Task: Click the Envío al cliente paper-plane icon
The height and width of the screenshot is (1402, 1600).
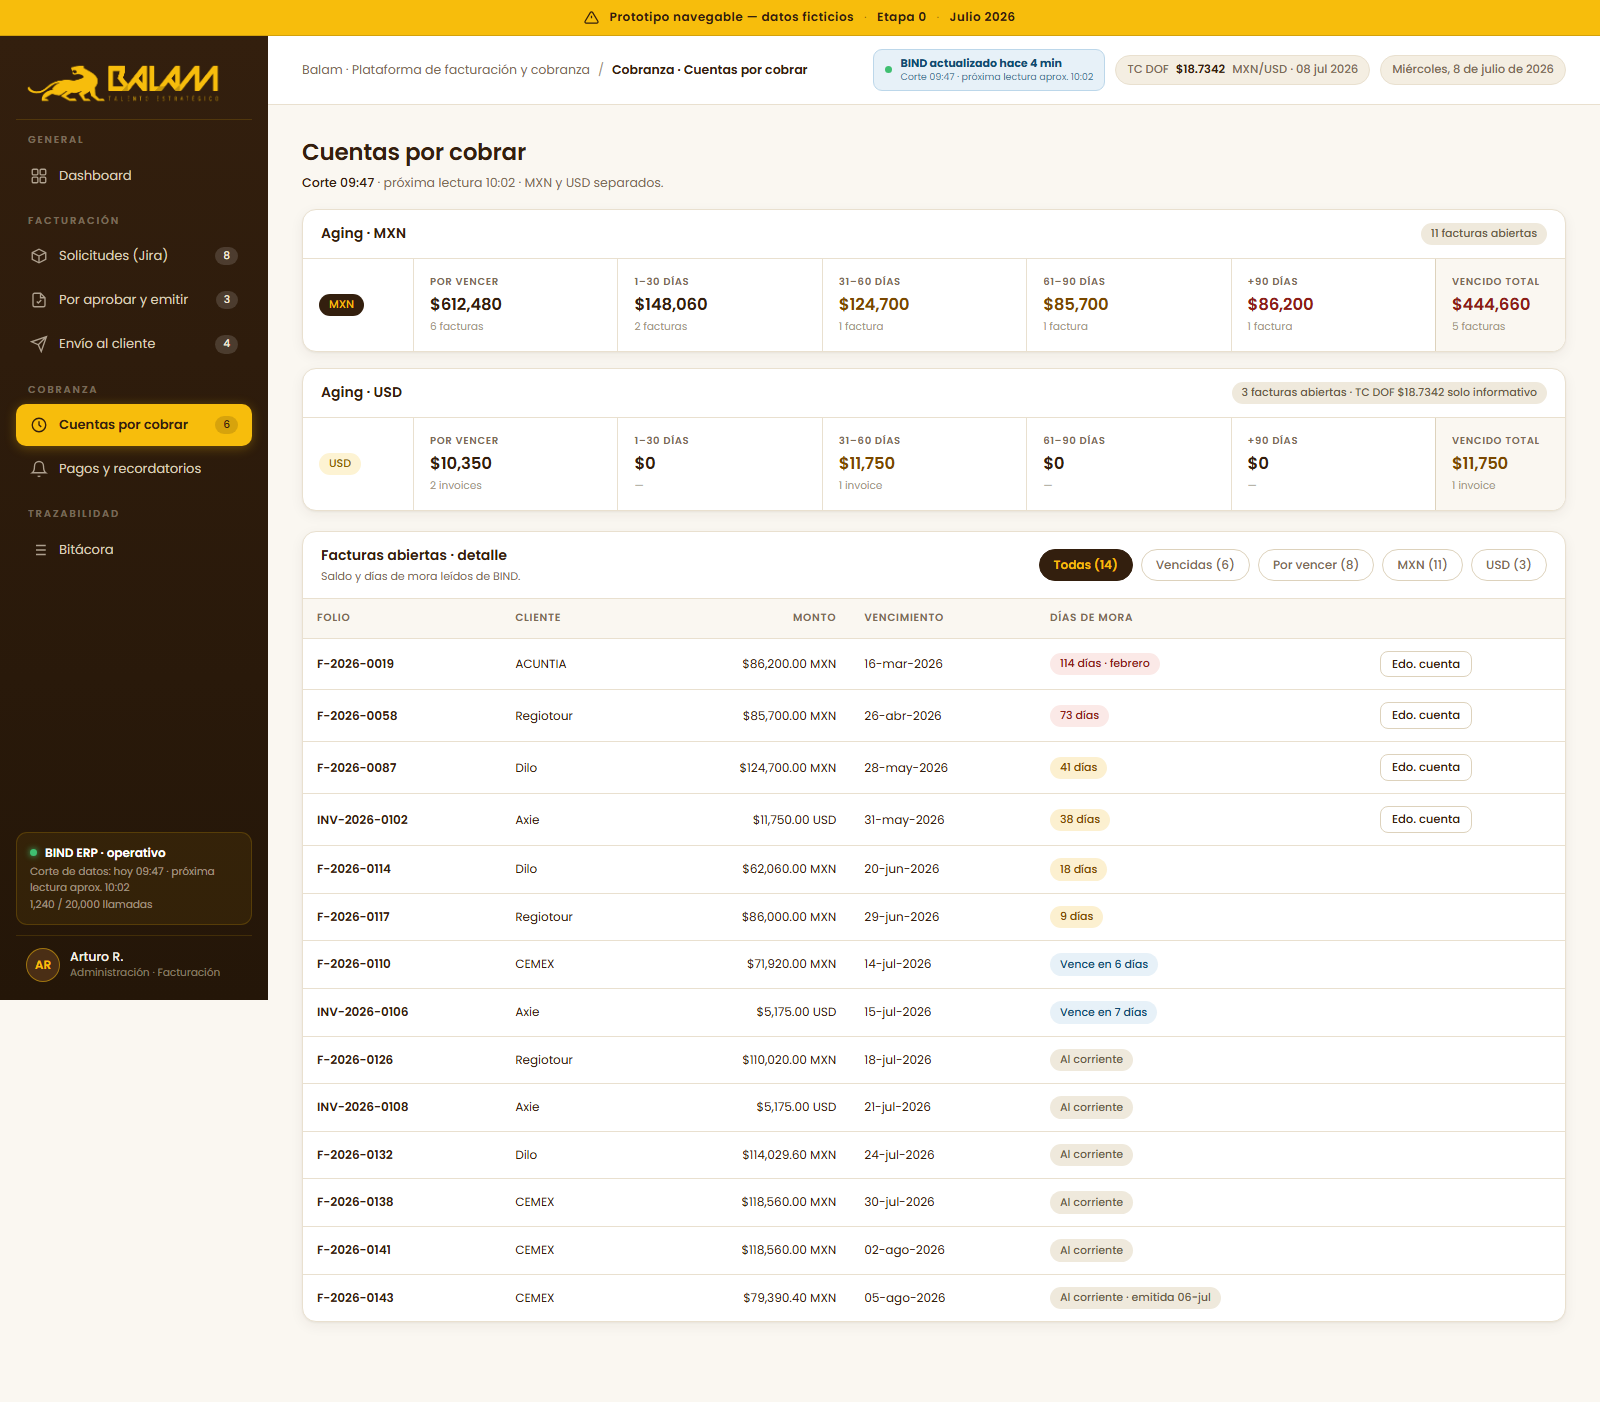Action: 39,344
